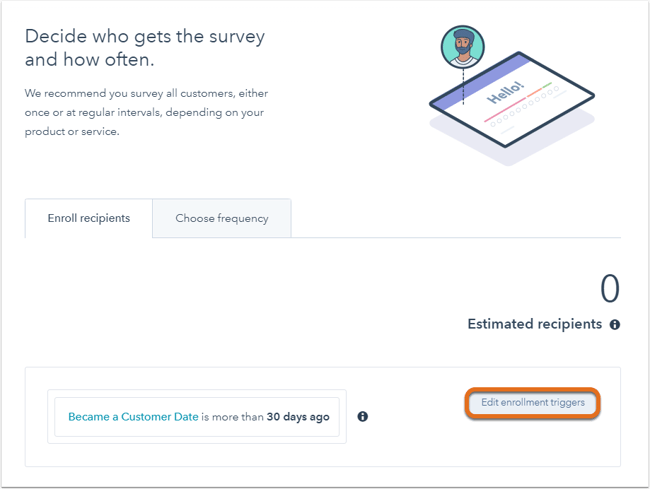Image resolution: width=650 pixels, height=489 pixels.
Task: Click the 'is more than' filter text
Action: tap(233, 417)
